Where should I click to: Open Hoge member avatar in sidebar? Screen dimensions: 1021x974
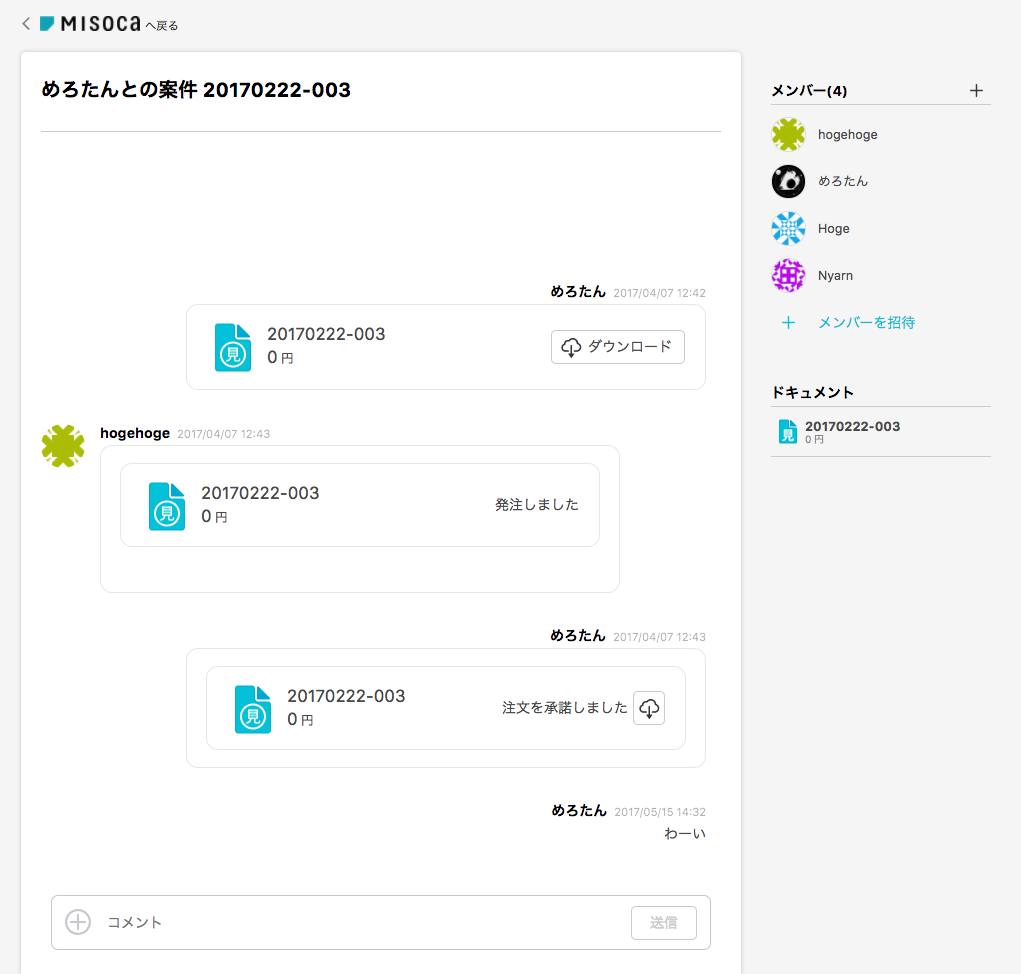coord(788,229)
